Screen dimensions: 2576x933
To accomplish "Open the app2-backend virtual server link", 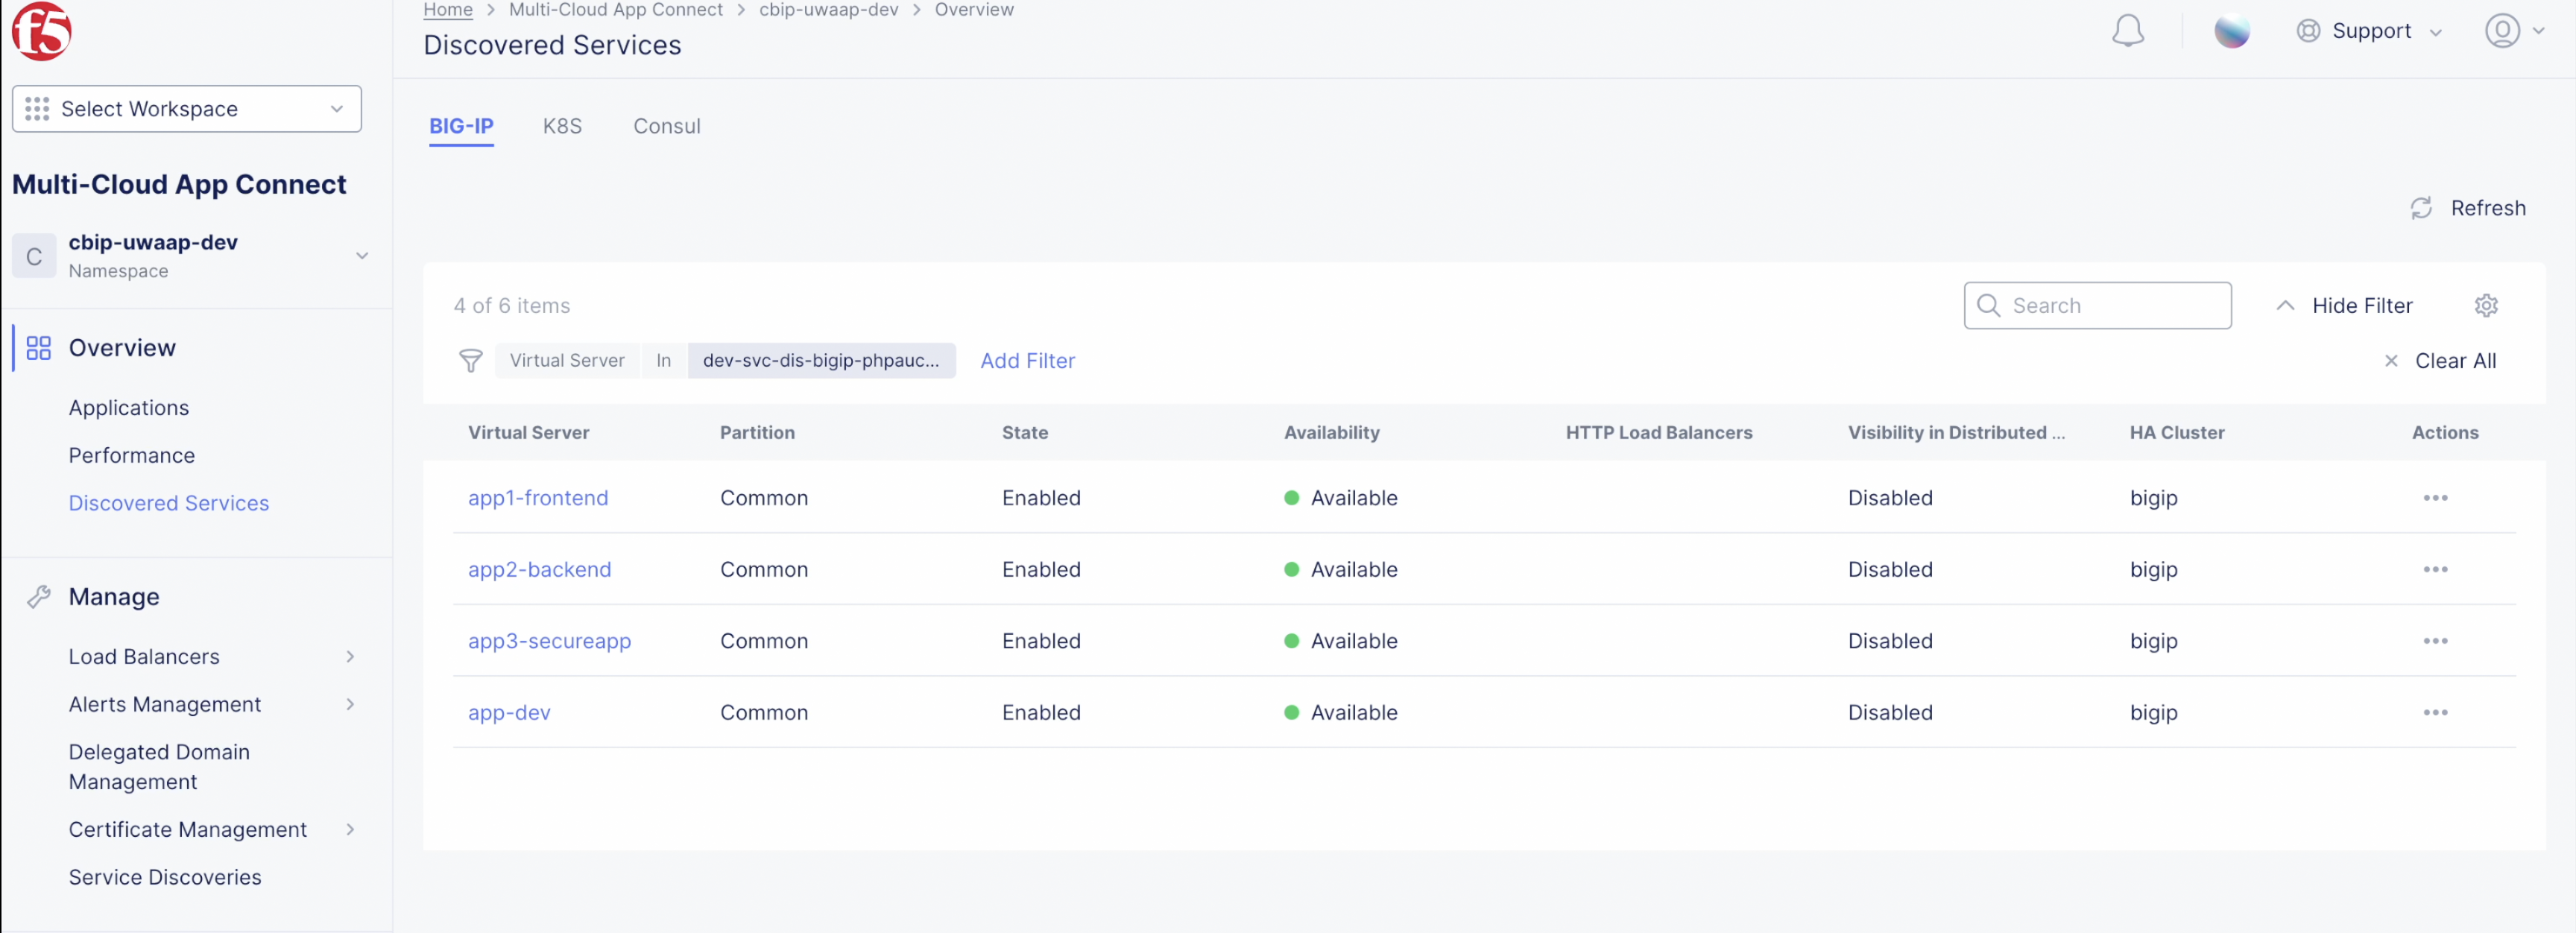I will (x=539, y=570).
